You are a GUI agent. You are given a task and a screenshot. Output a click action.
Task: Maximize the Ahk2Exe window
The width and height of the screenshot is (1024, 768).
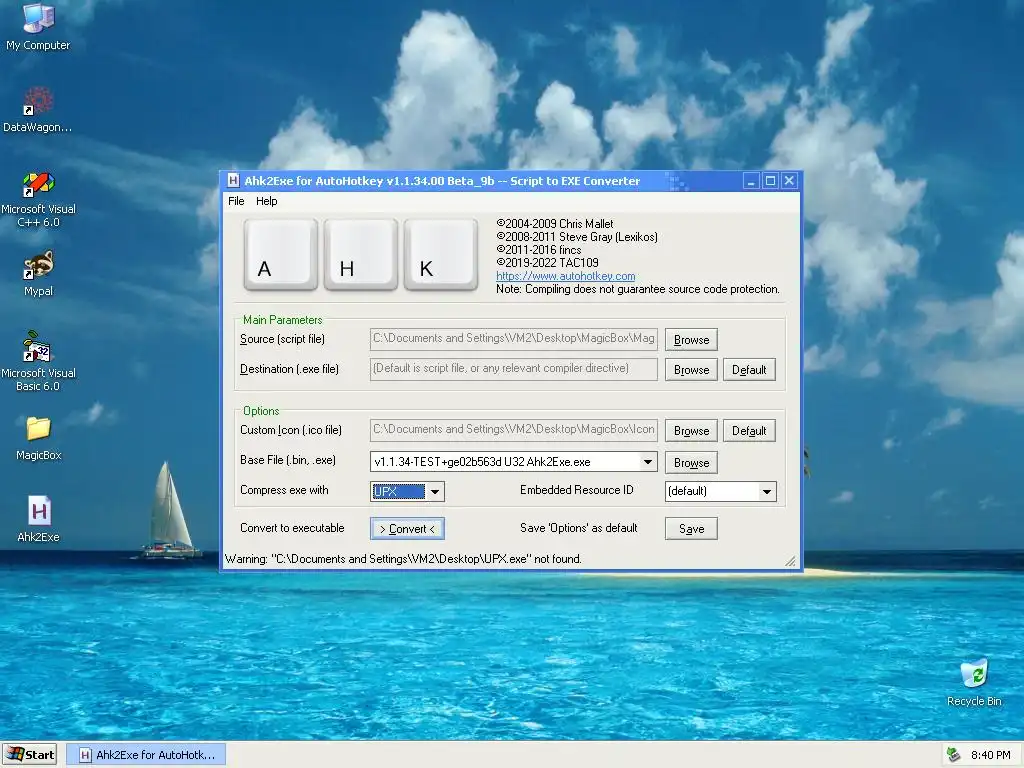click(x=770, y=181)
